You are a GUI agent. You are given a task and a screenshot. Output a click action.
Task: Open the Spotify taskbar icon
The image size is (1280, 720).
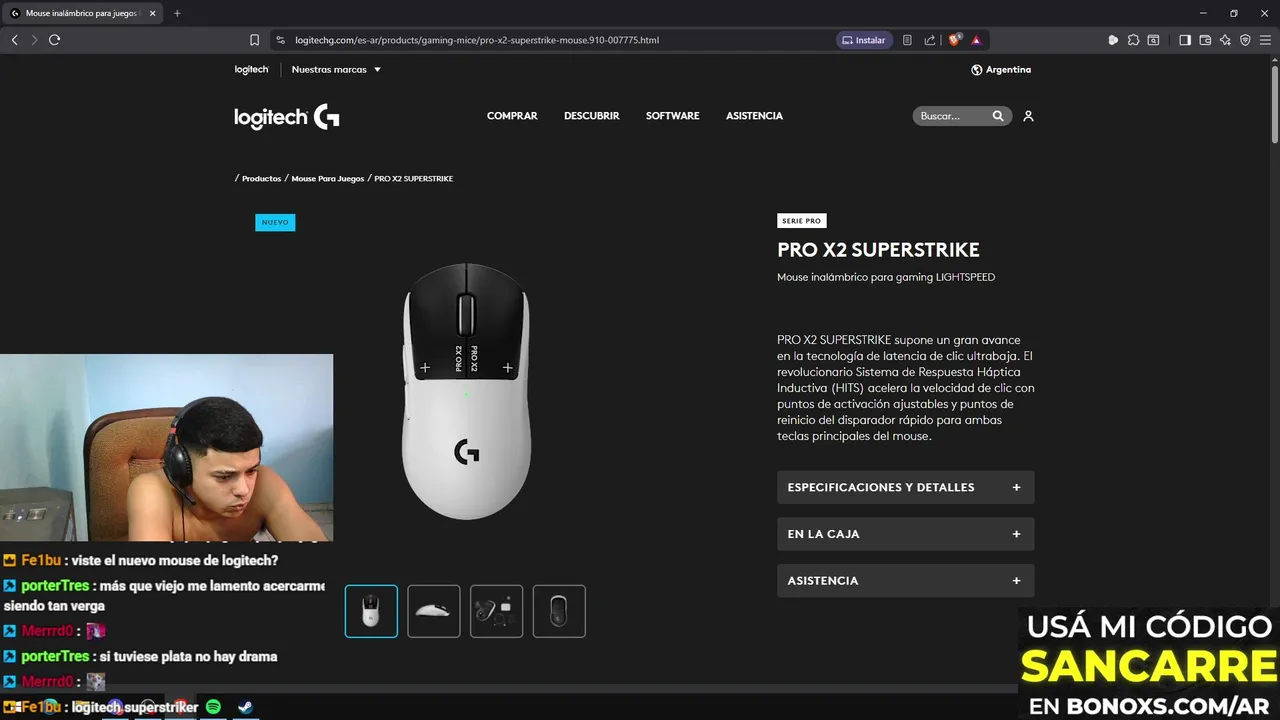point(213,707)
